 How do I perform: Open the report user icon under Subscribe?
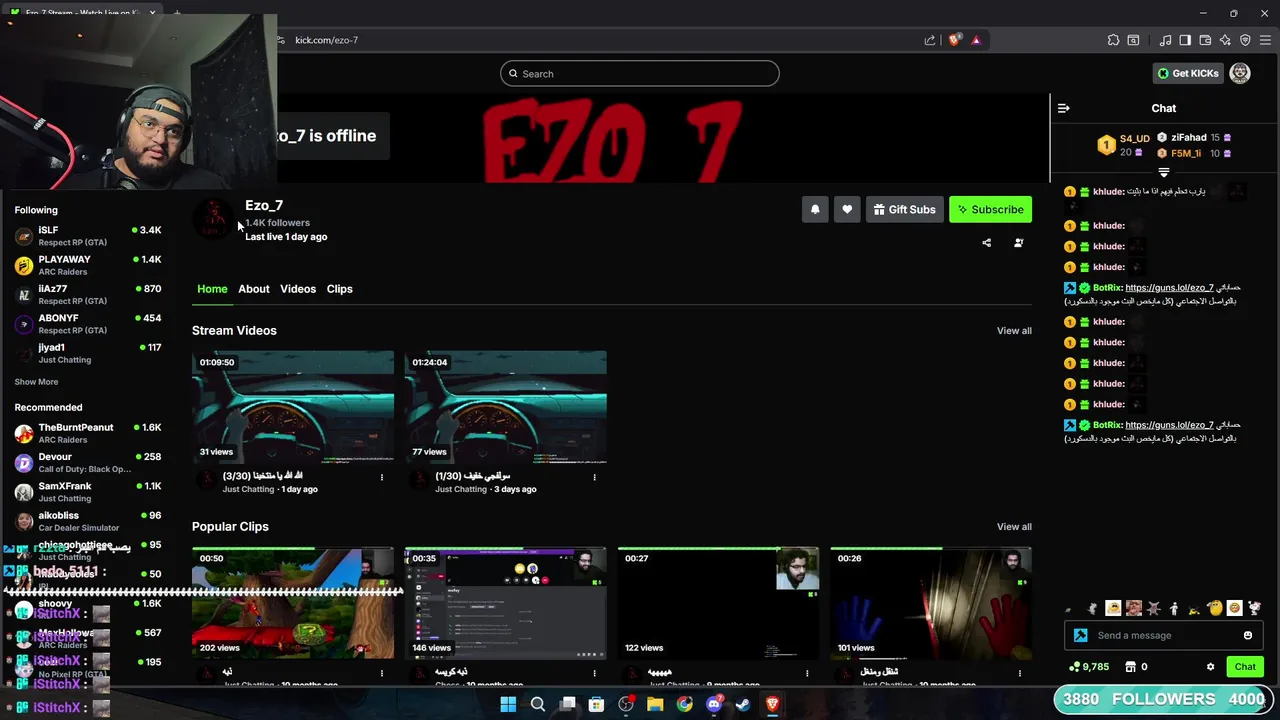pos(1018,242)
